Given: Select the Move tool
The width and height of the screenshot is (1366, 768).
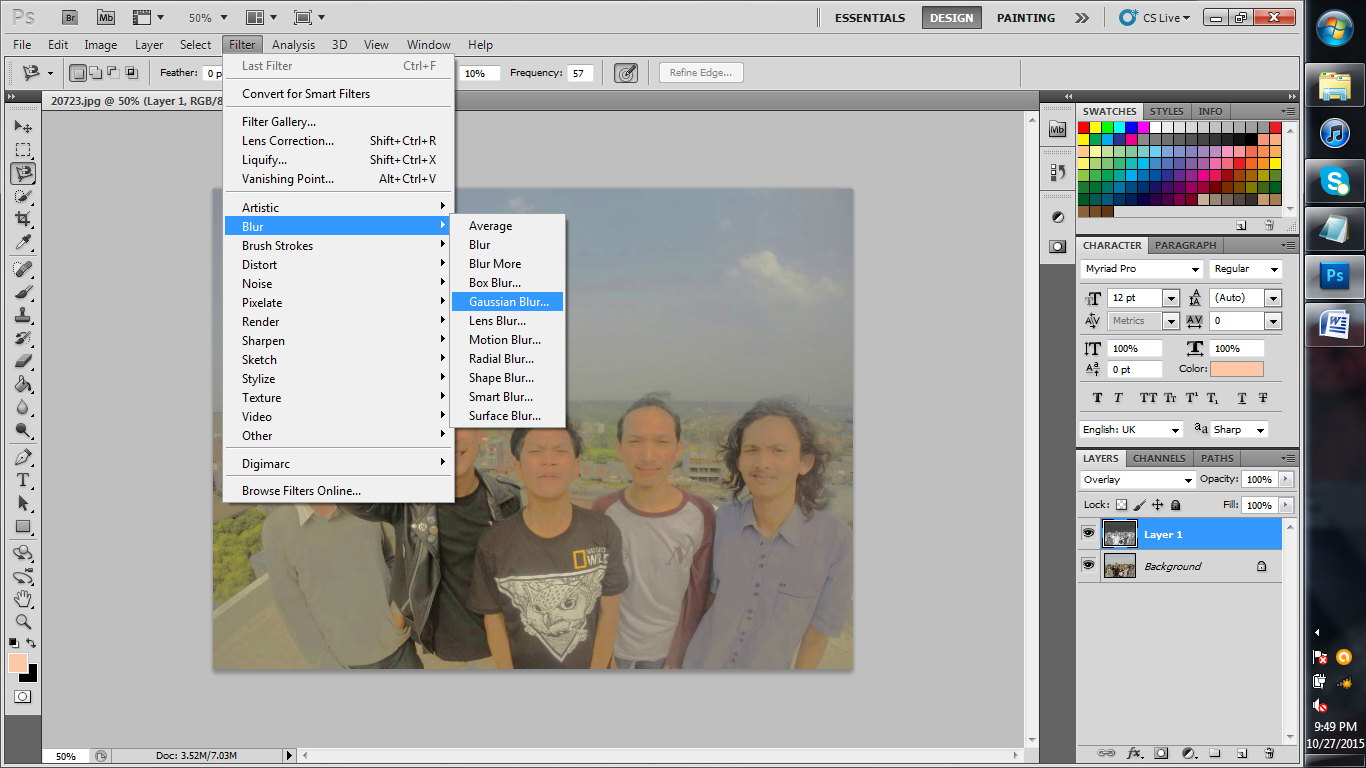Looking at the screenshot, I should (22, 126).
